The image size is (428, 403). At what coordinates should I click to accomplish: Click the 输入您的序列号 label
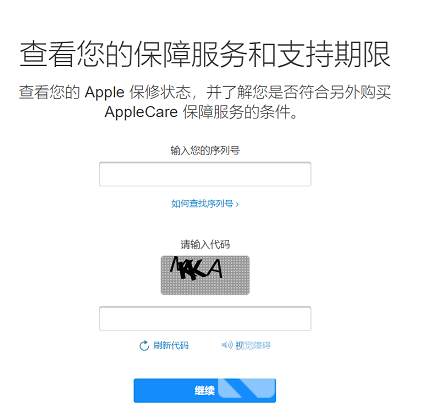point(205,151)
